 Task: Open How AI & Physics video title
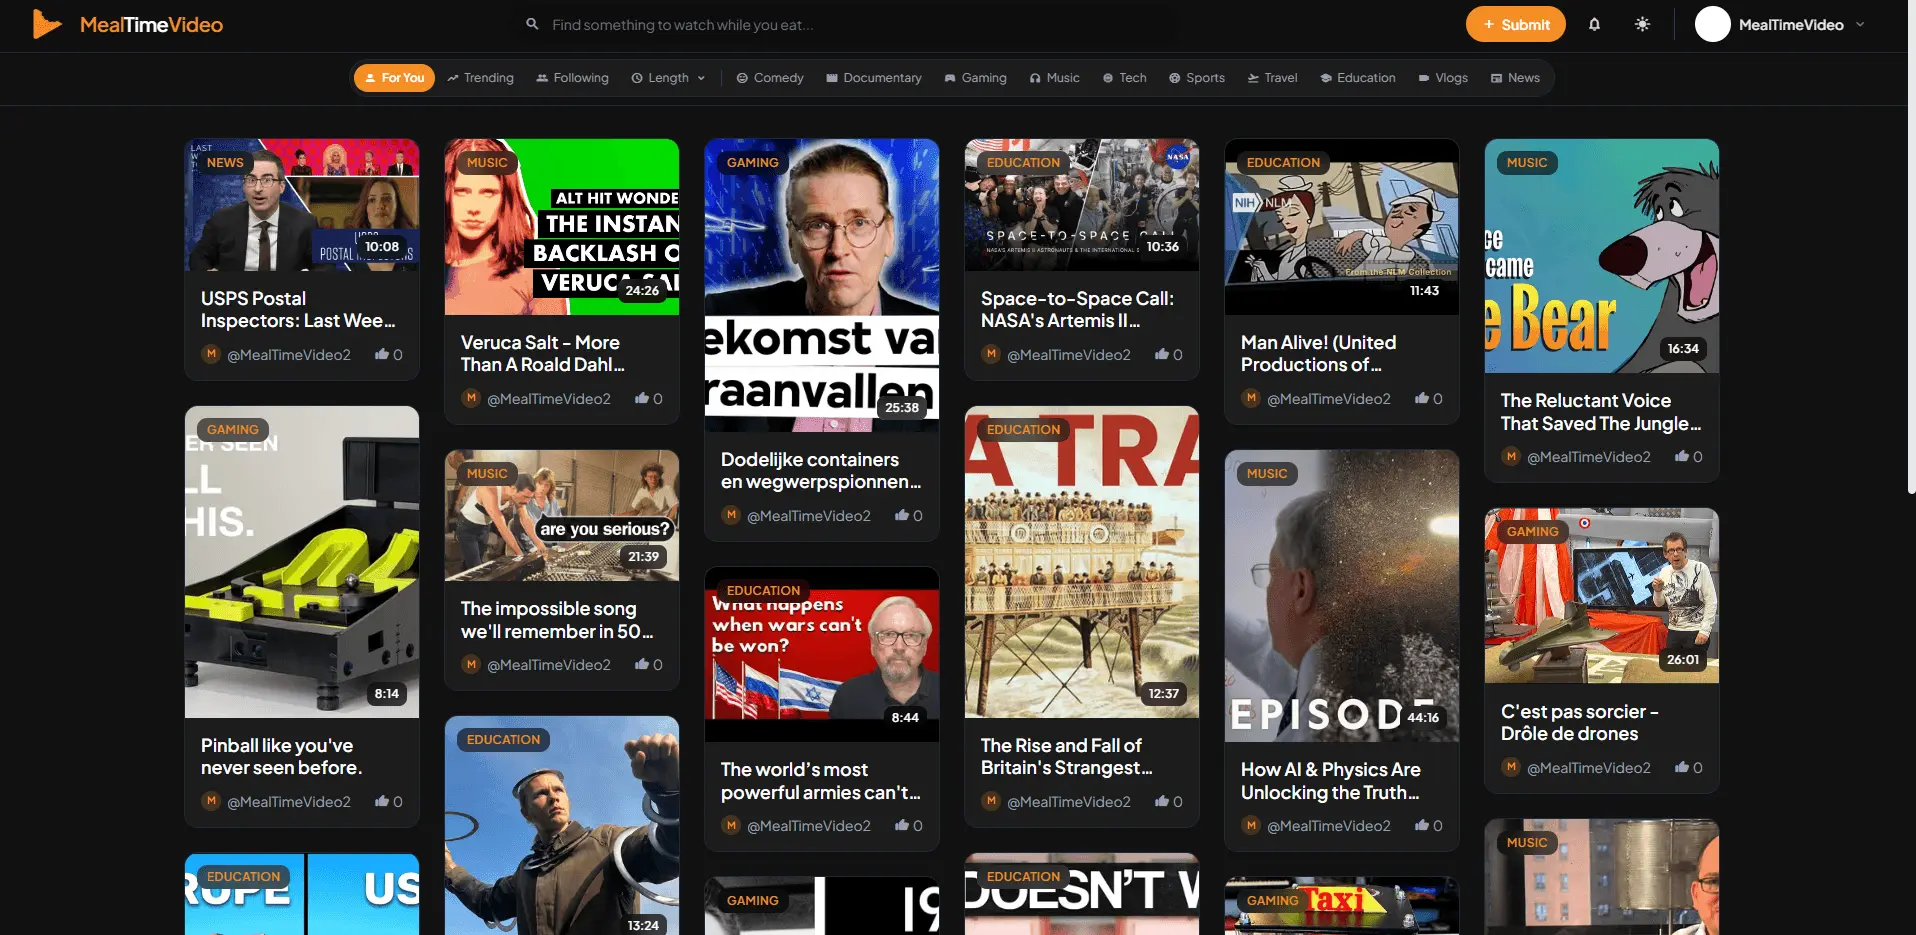tap(1331, 781)
